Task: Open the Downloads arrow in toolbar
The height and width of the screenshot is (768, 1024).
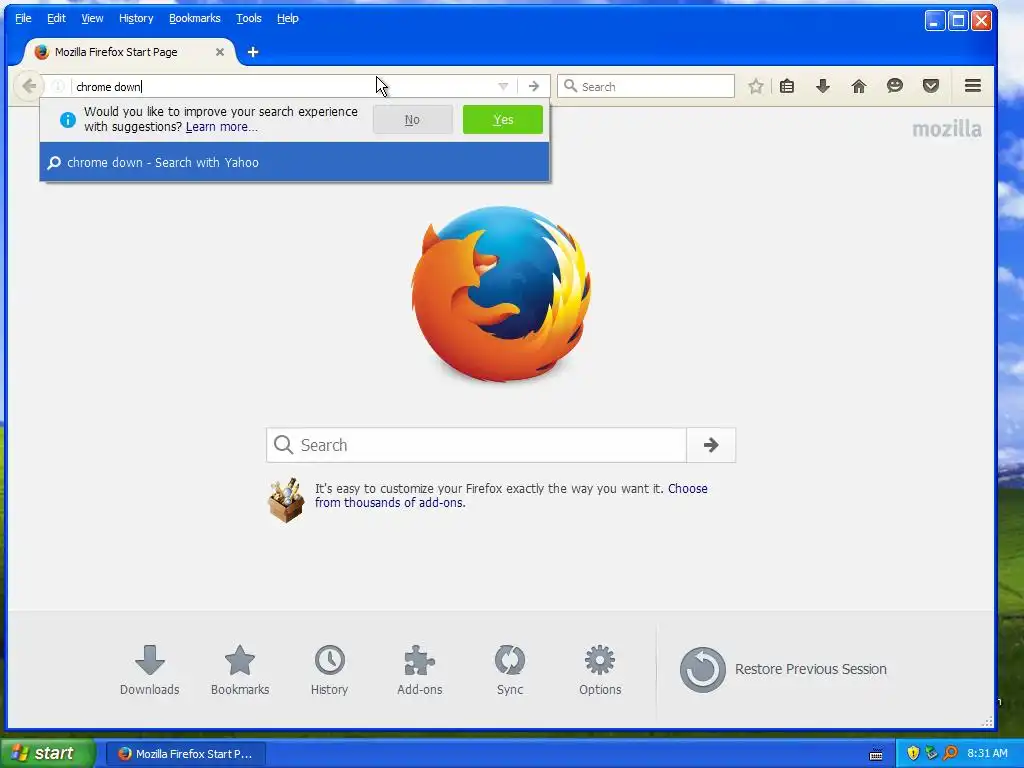Action: coord(823,86)
